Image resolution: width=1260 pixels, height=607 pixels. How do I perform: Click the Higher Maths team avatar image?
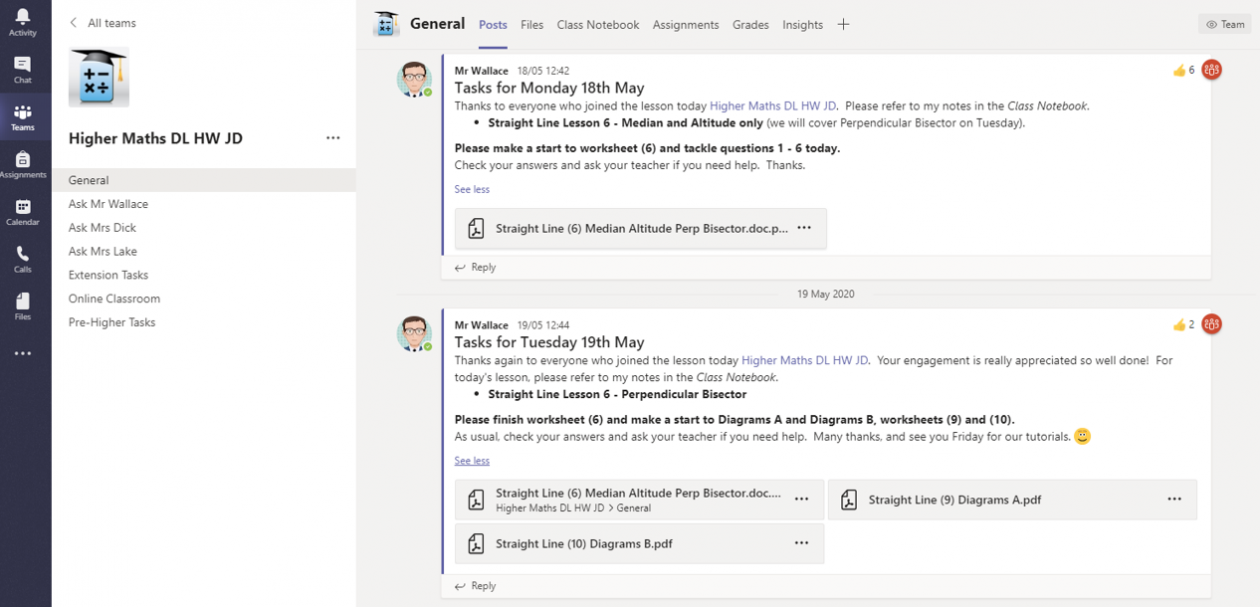(x=98, y=77)
